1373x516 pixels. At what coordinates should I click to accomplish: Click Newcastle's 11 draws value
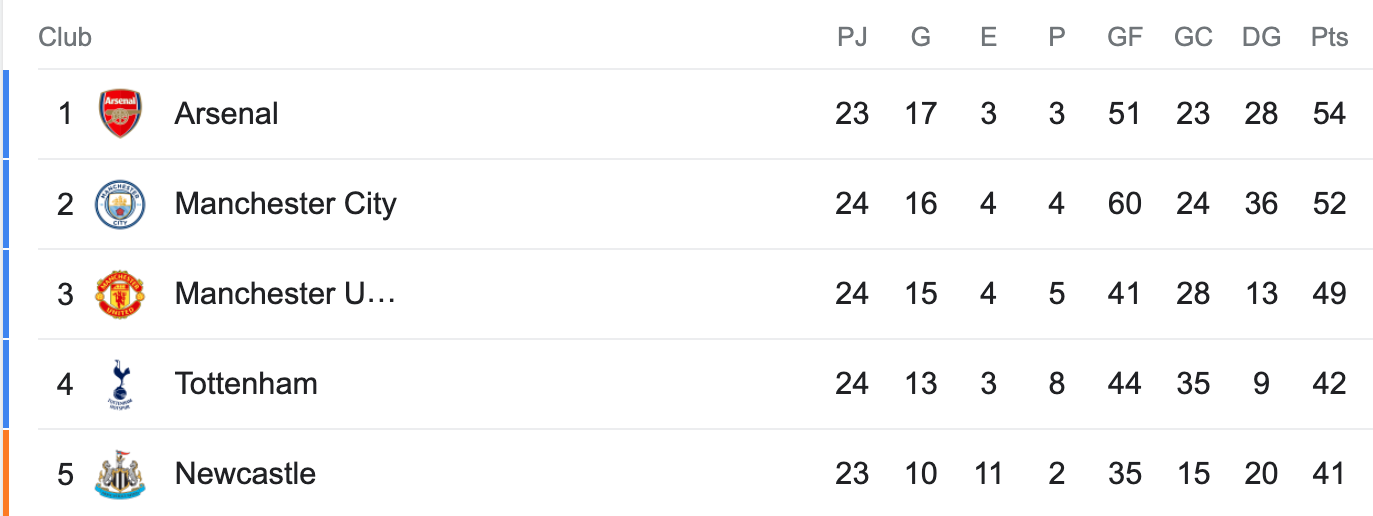coord(988,474)
